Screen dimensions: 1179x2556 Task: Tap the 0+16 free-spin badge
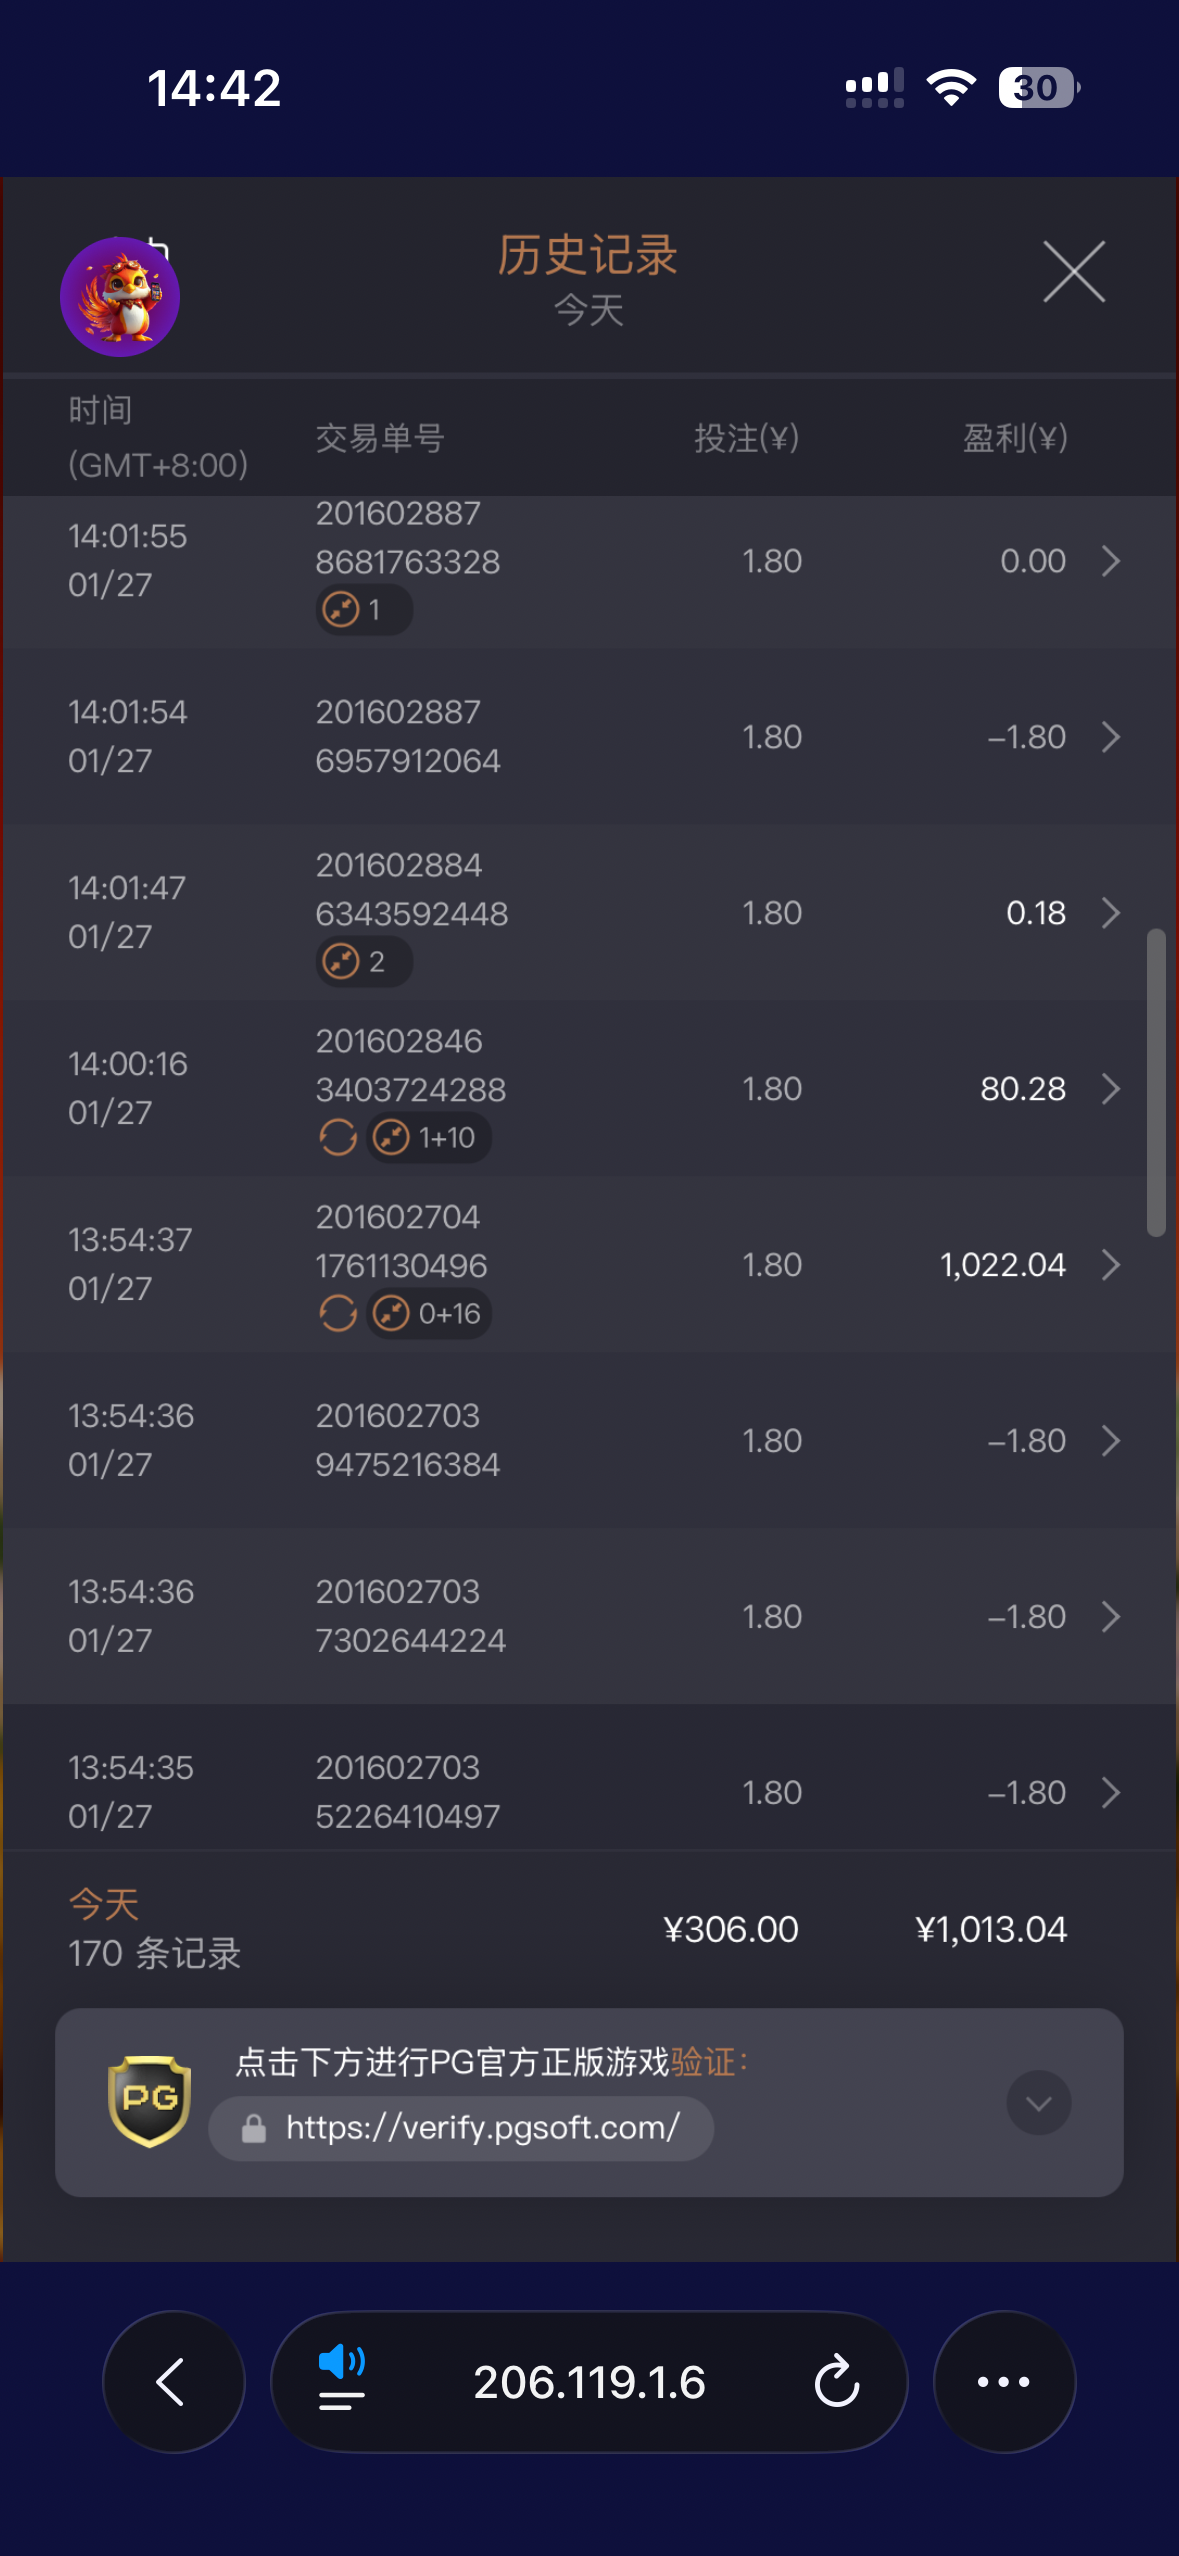[430, 1313]
